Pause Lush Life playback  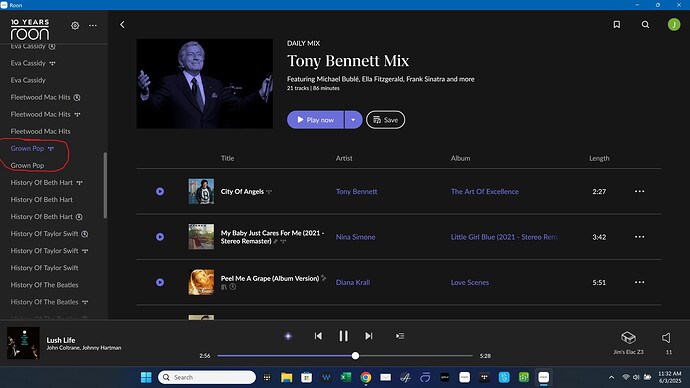(343, 336)
